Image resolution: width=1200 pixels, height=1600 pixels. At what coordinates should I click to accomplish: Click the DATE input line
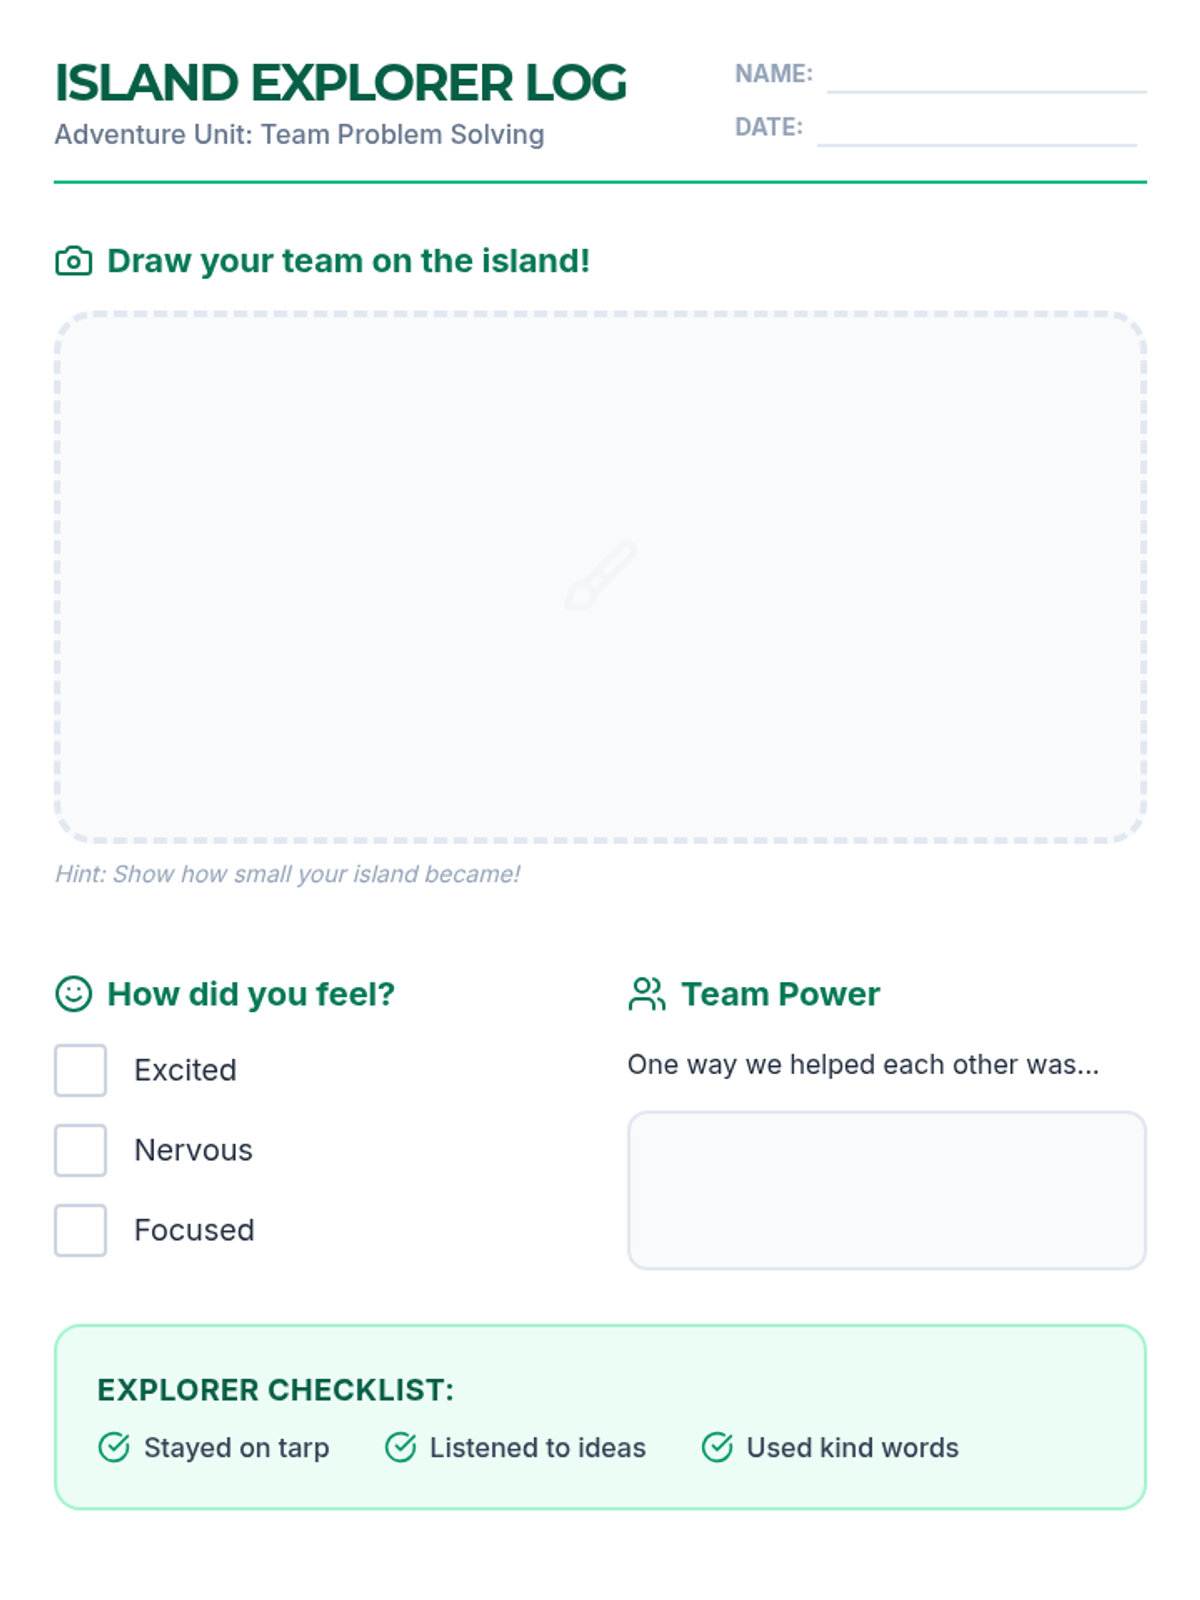(x=976, y=131)
